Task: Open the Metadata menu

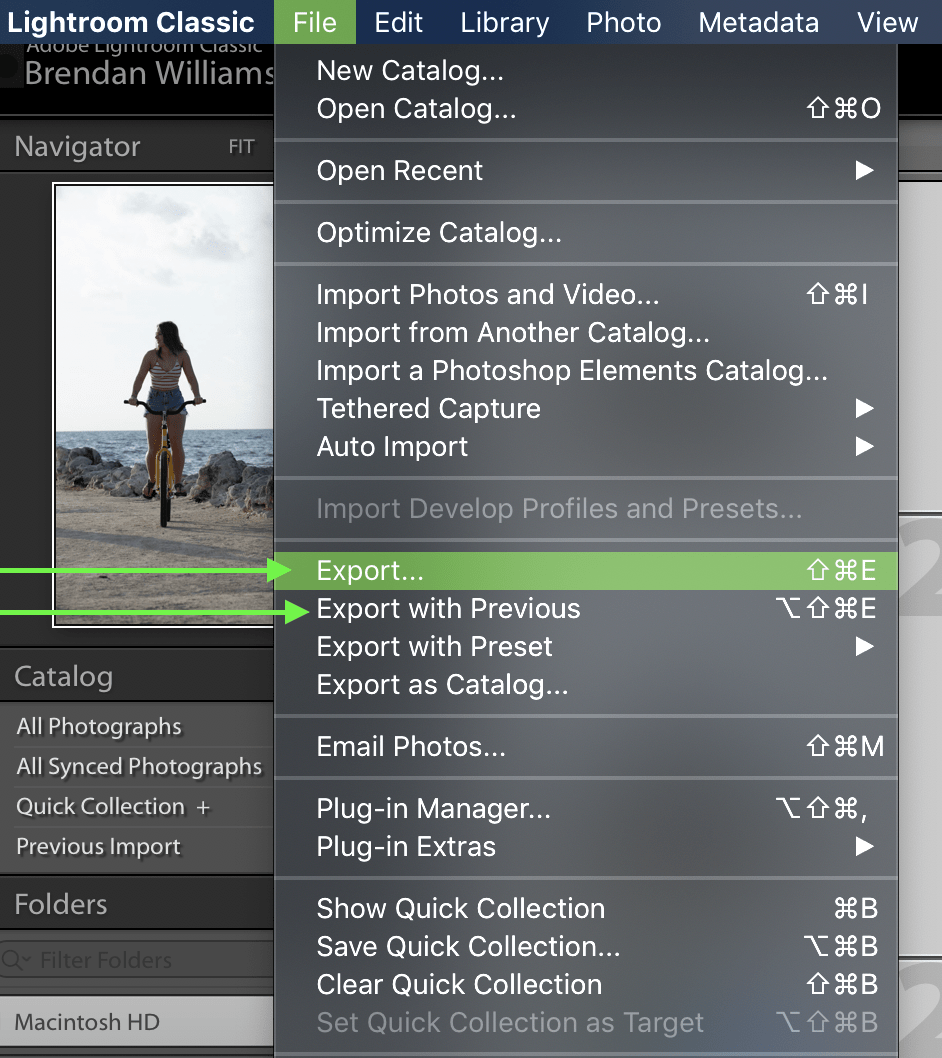Action: (x=758, y=22)
